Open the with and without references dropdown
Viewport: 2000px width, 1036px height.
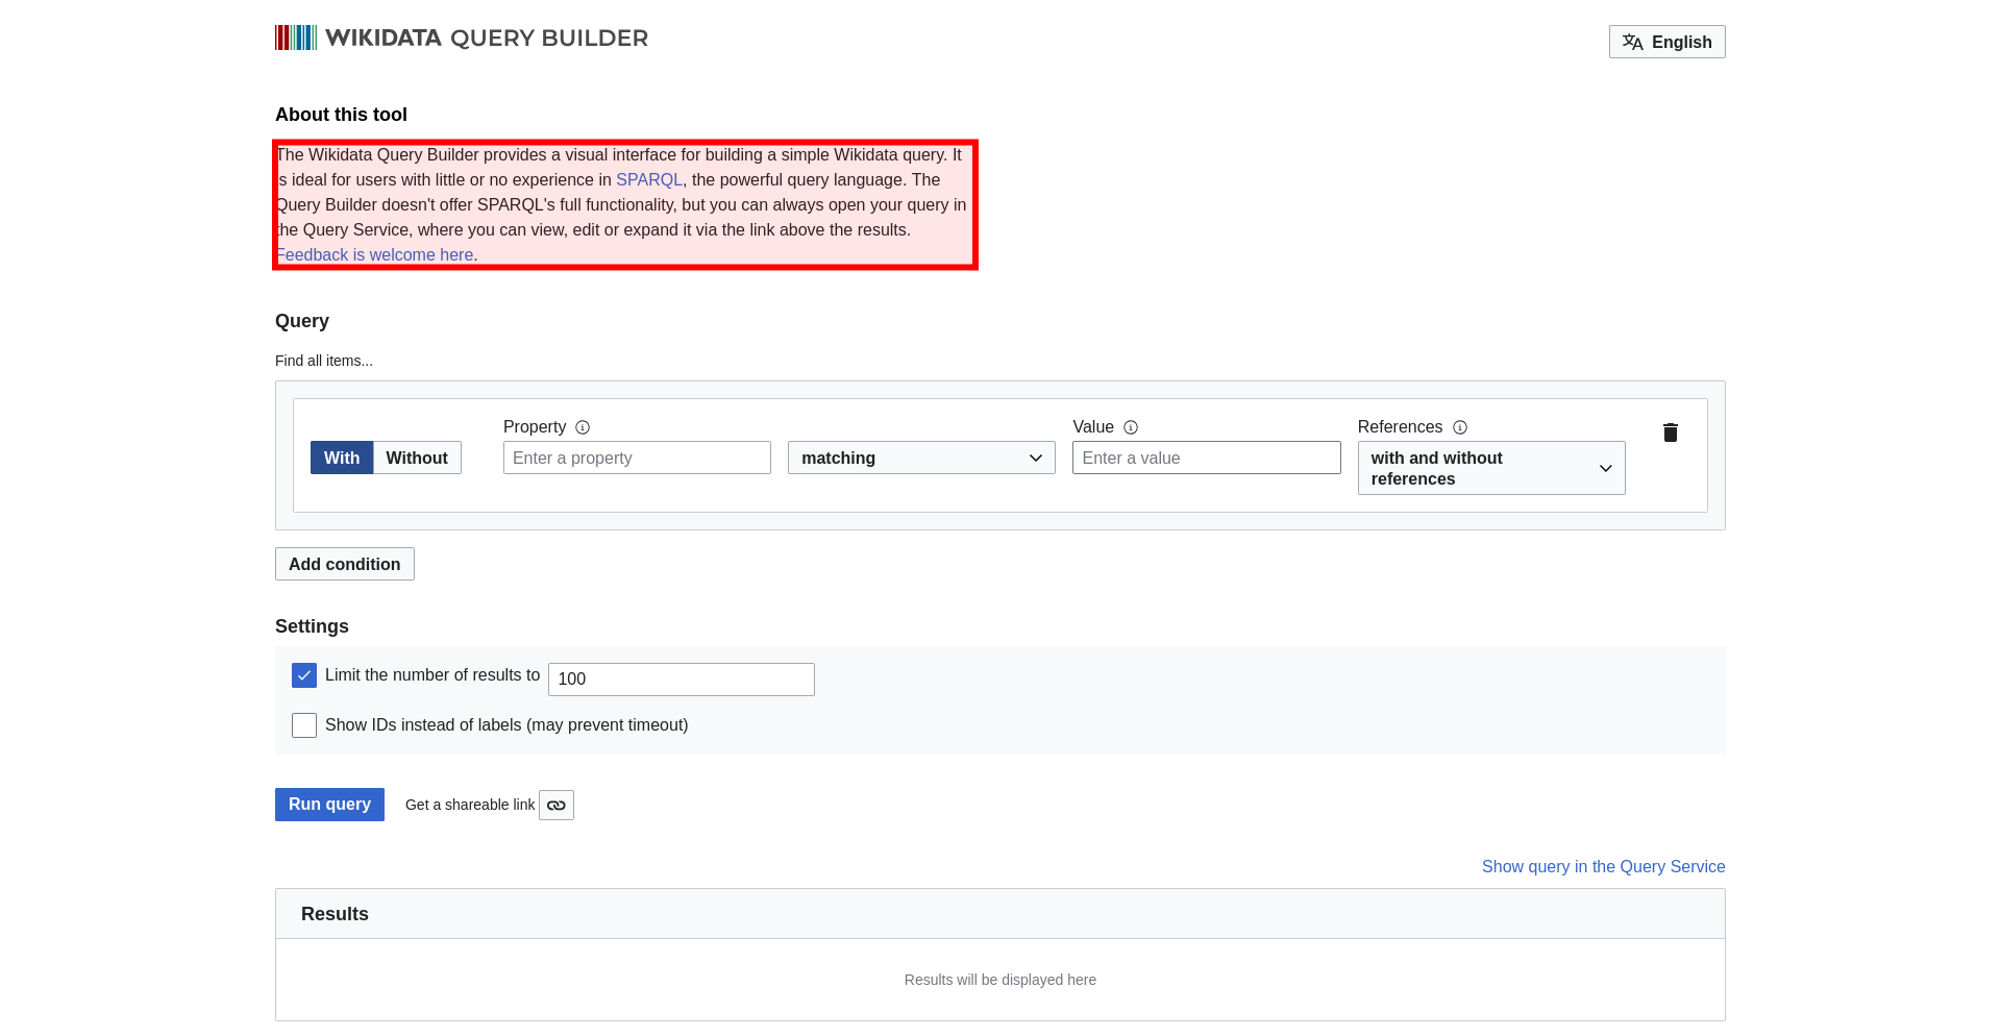point(1491,468)
